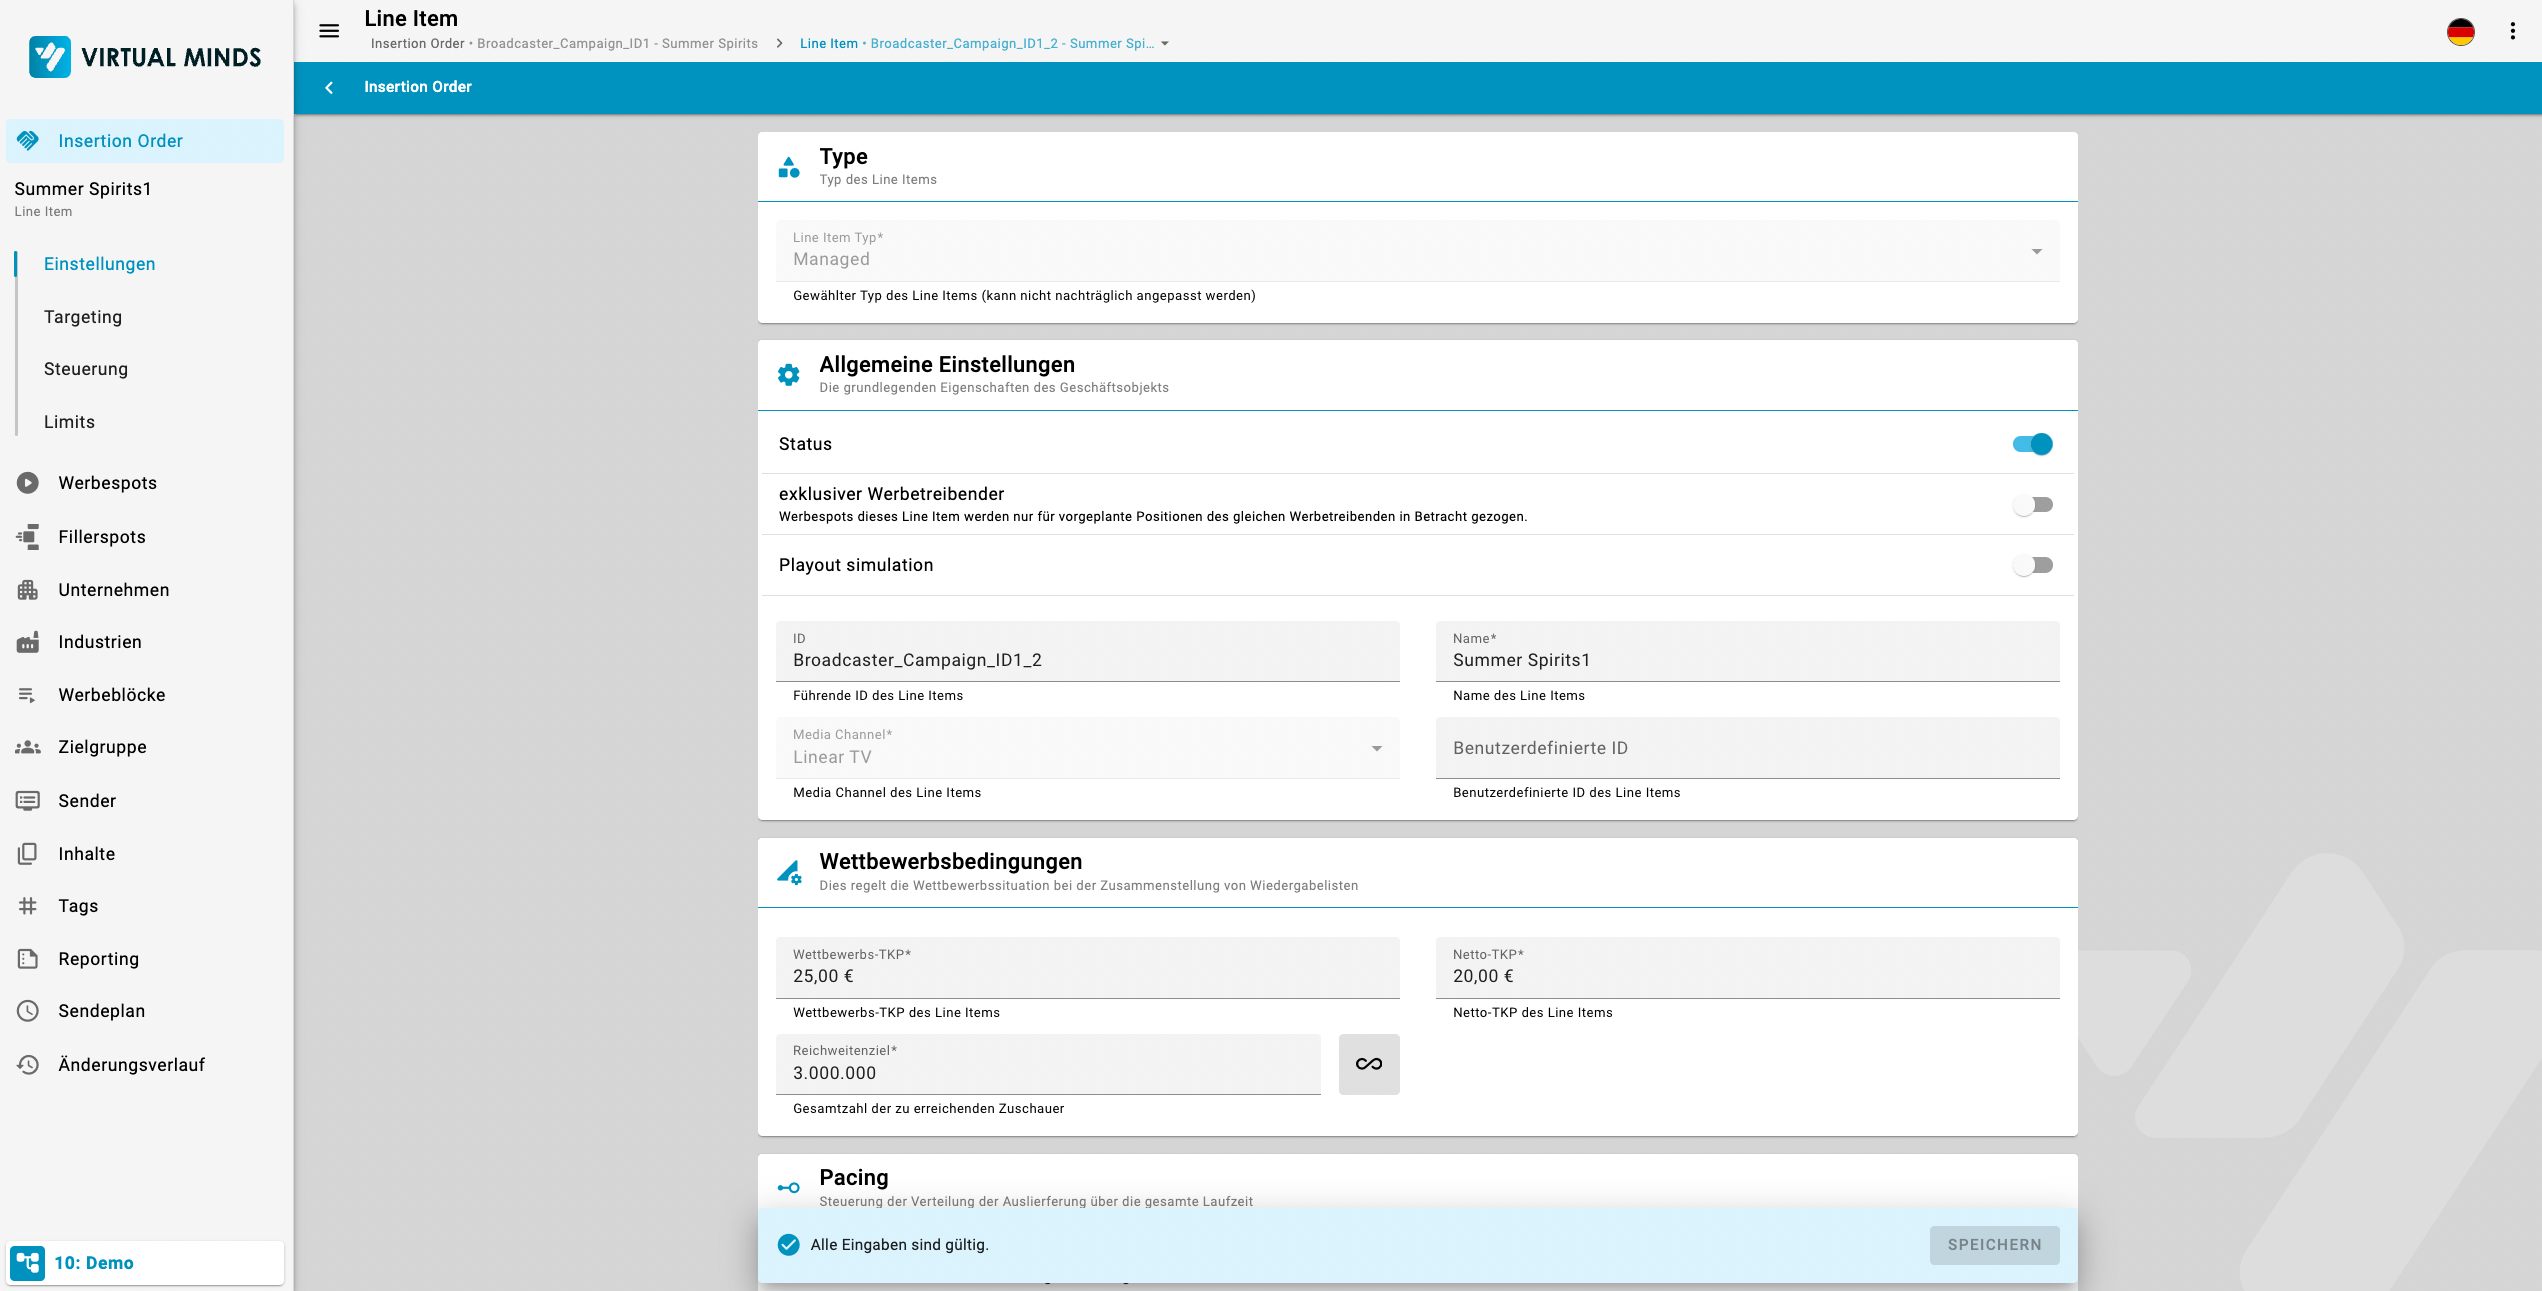The width and height of the screenshot is (2542, 1291).
Task: Switch to the Targeting section
Action: click(x=83, y=317)
